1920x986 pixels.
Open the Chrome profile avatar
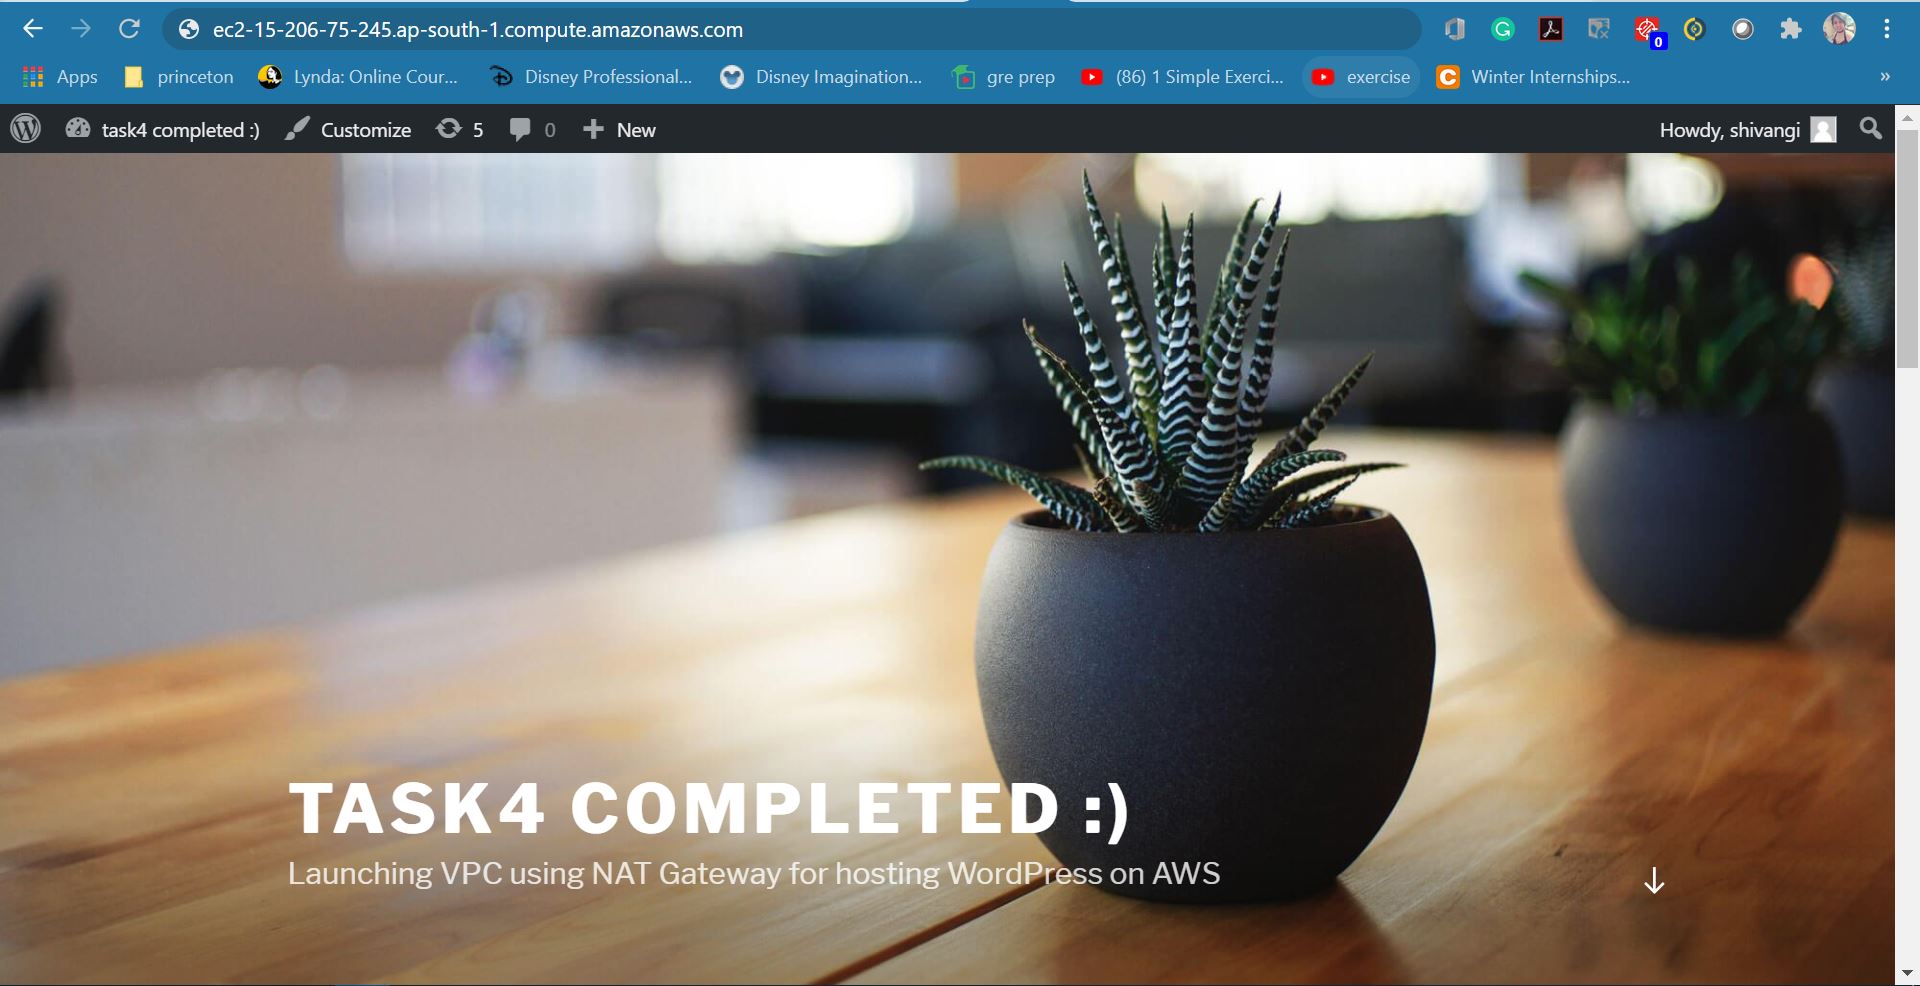(x=1839, y=29)
